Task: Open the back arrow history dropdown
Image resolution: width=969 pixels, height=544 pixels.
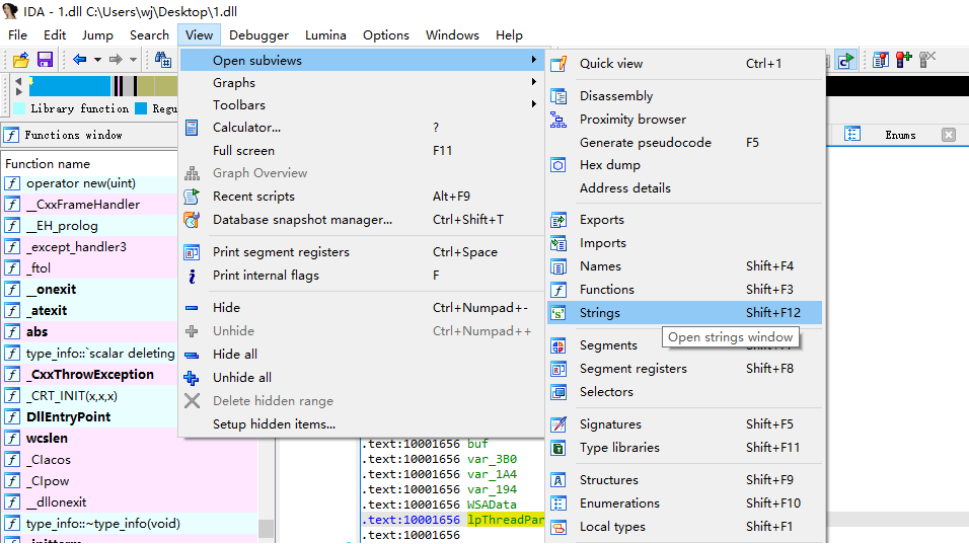Action: (98, 60)
